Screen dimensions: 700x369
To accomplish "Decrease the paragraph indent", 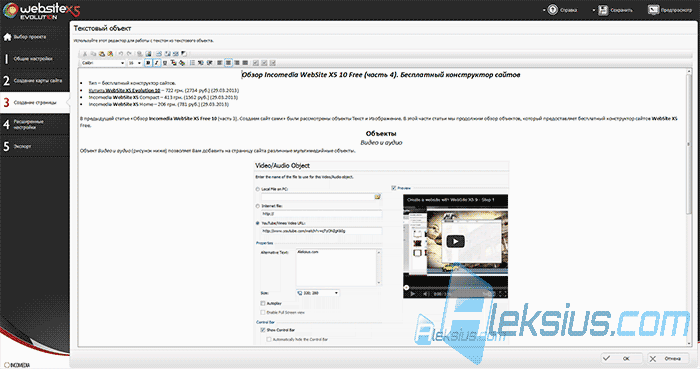I will tap(201, 63).
